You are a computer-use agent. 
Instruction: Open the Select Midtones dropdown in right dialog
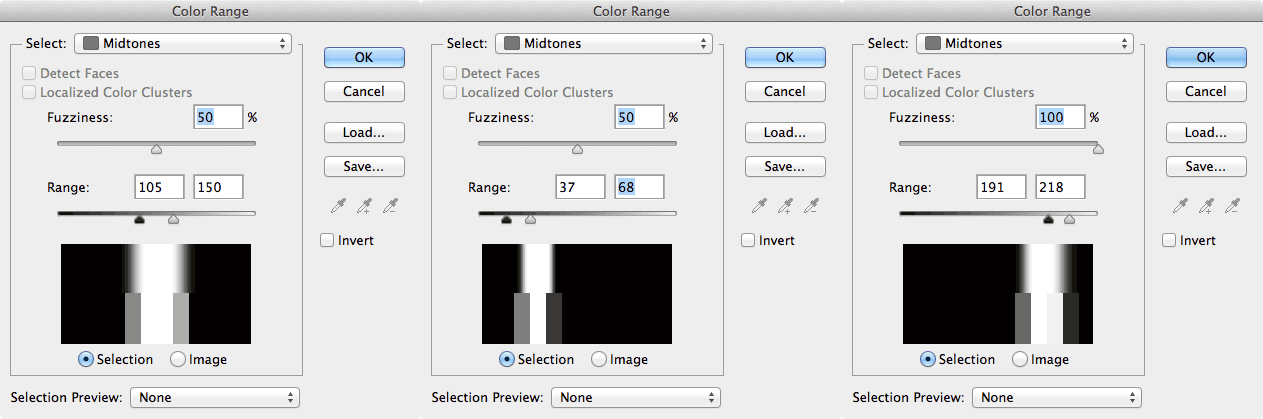point(1027,43)
